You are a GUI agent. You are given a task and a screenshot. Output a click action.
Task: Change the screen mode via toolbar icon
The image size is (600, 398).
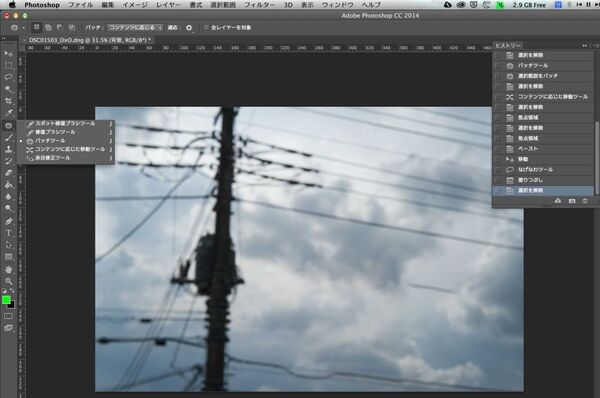8,328
